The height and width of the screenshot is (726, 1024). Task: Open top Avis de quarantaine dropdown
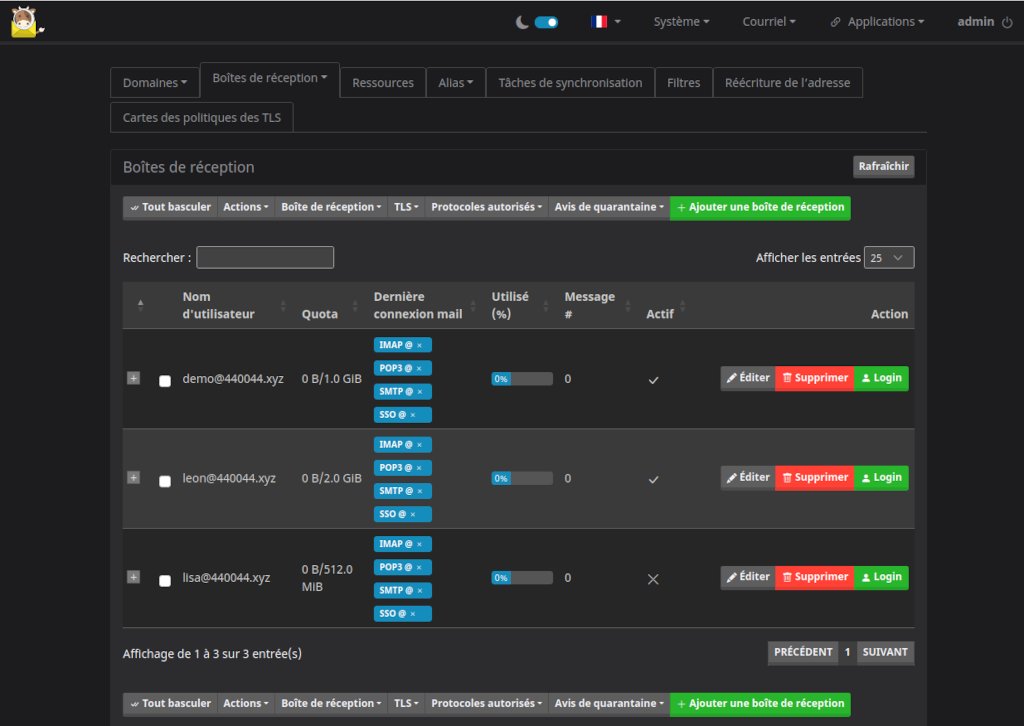pos(609,208)
